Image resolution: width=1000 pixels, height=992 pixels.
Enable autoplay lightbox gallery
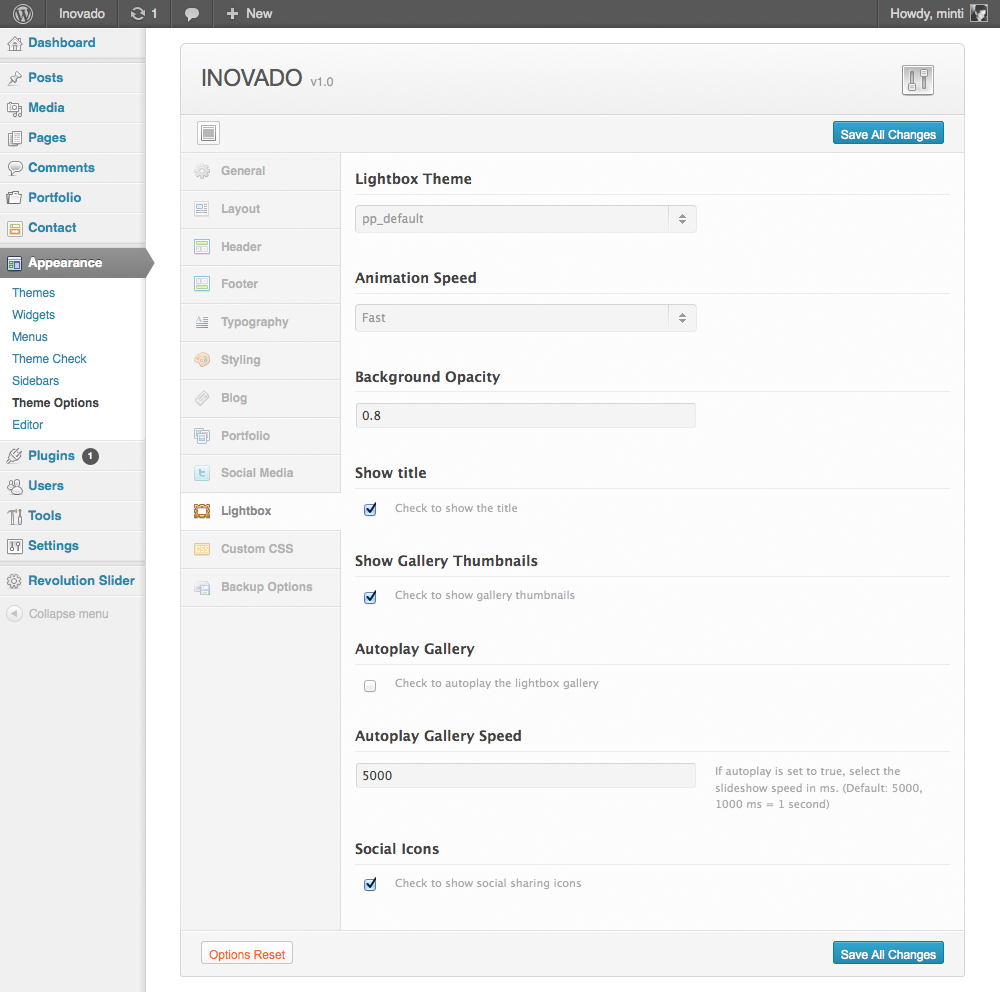tap(370, 686)
